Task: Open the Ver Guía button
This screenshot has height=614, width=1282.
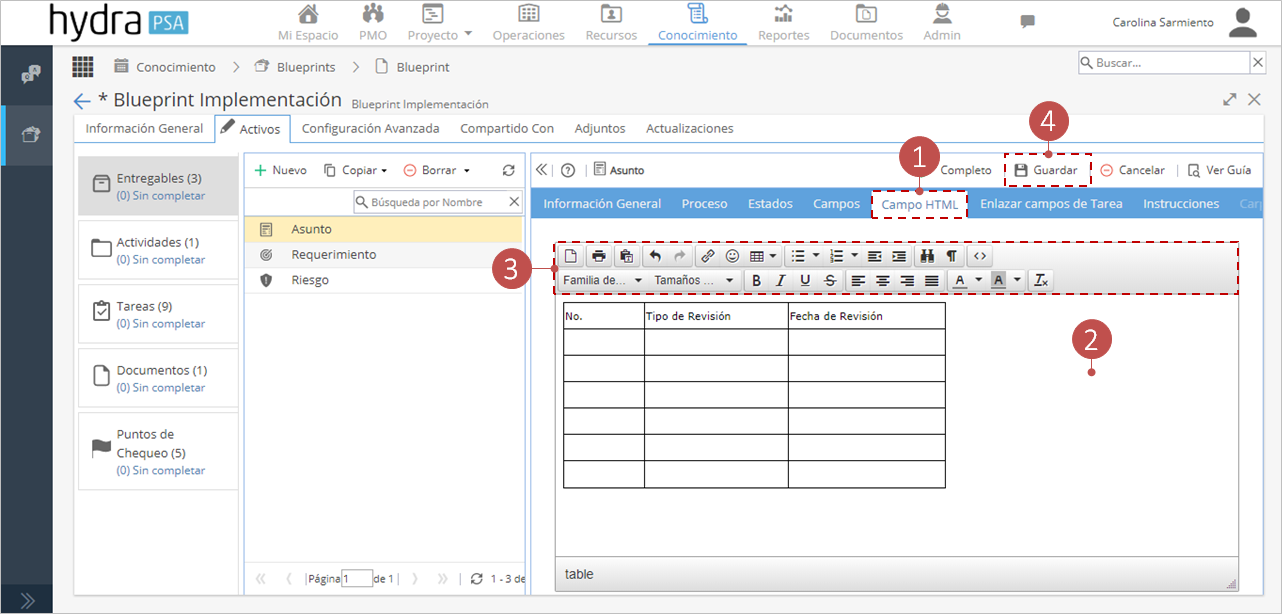Action: point(1219,170)
